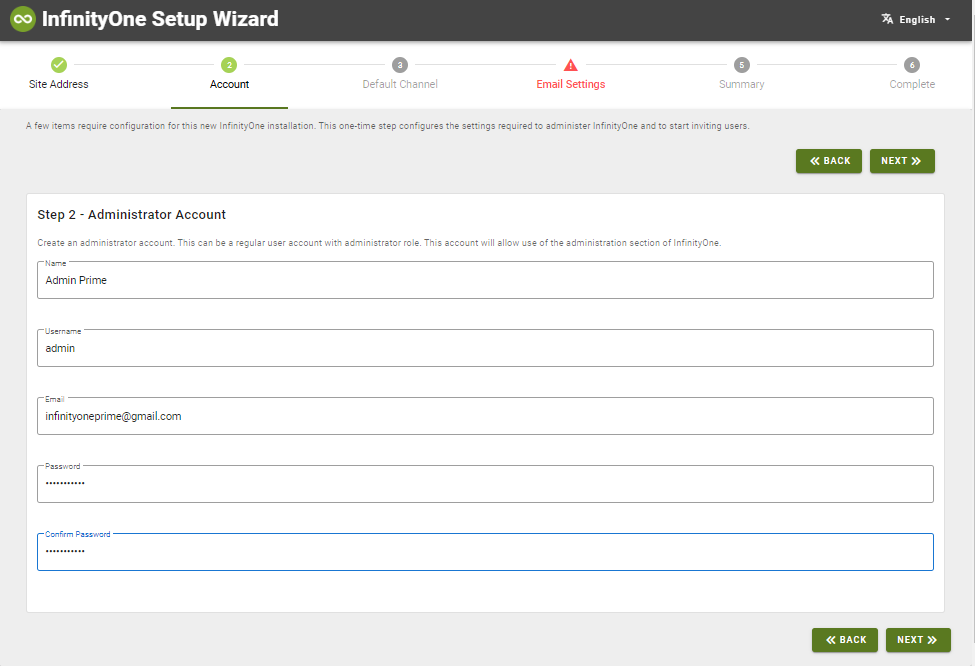Open the English language dropdown

[917, 19]
